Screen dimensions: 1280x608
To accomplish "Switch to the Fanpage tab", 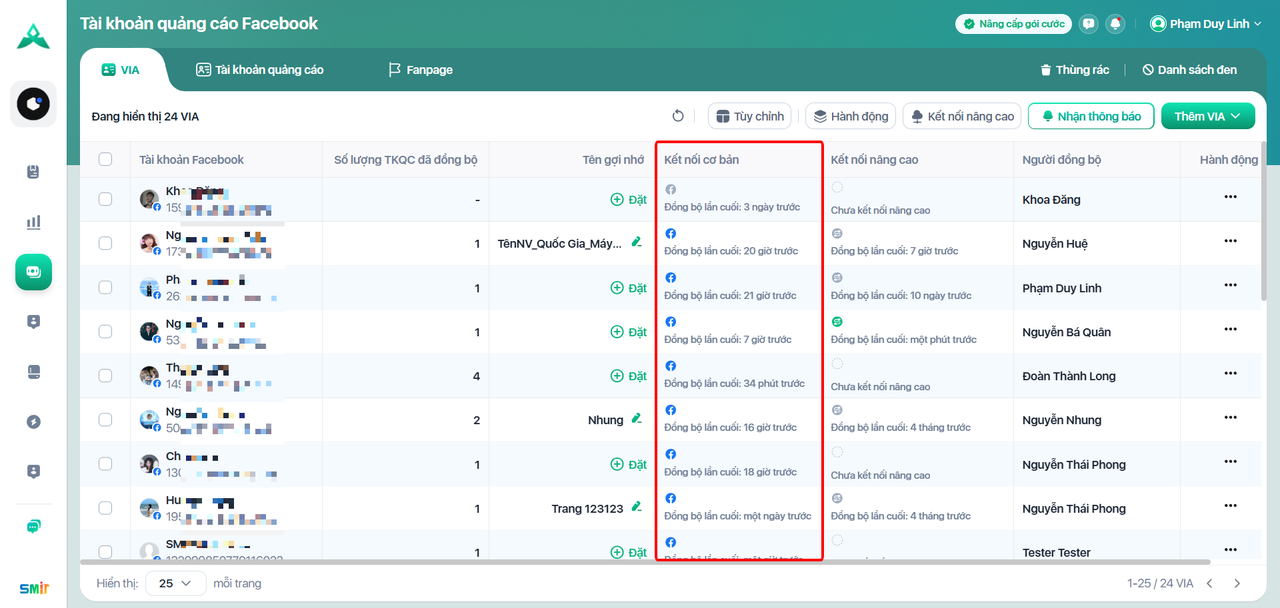I will [x=420, y=70].
